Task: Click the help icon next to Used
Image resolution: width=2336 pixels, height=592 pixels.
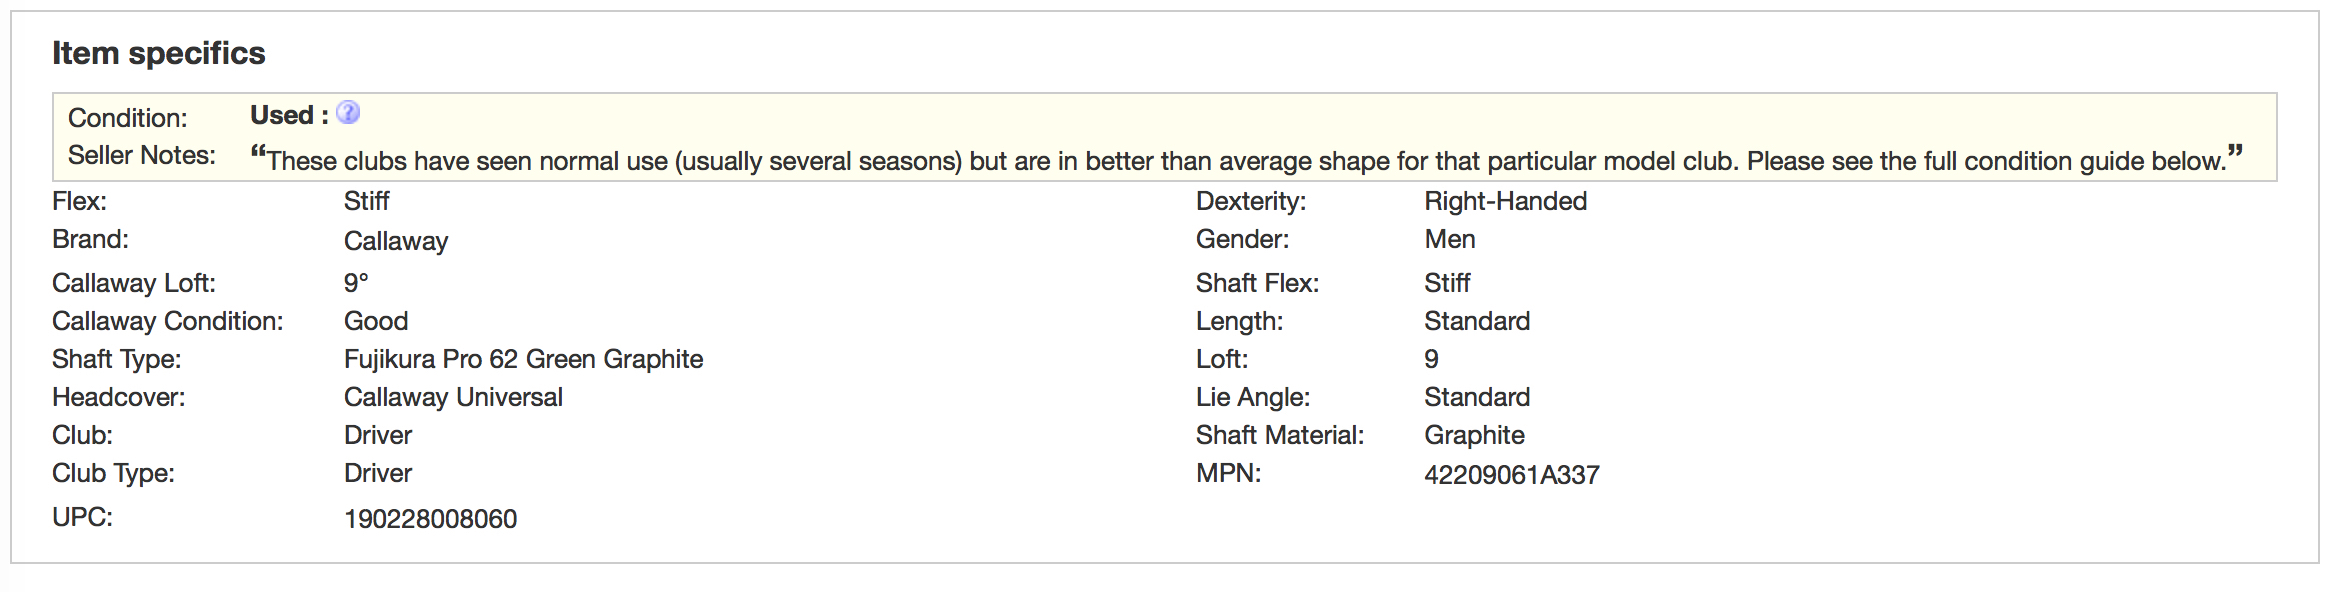Action: pos(348,113)
